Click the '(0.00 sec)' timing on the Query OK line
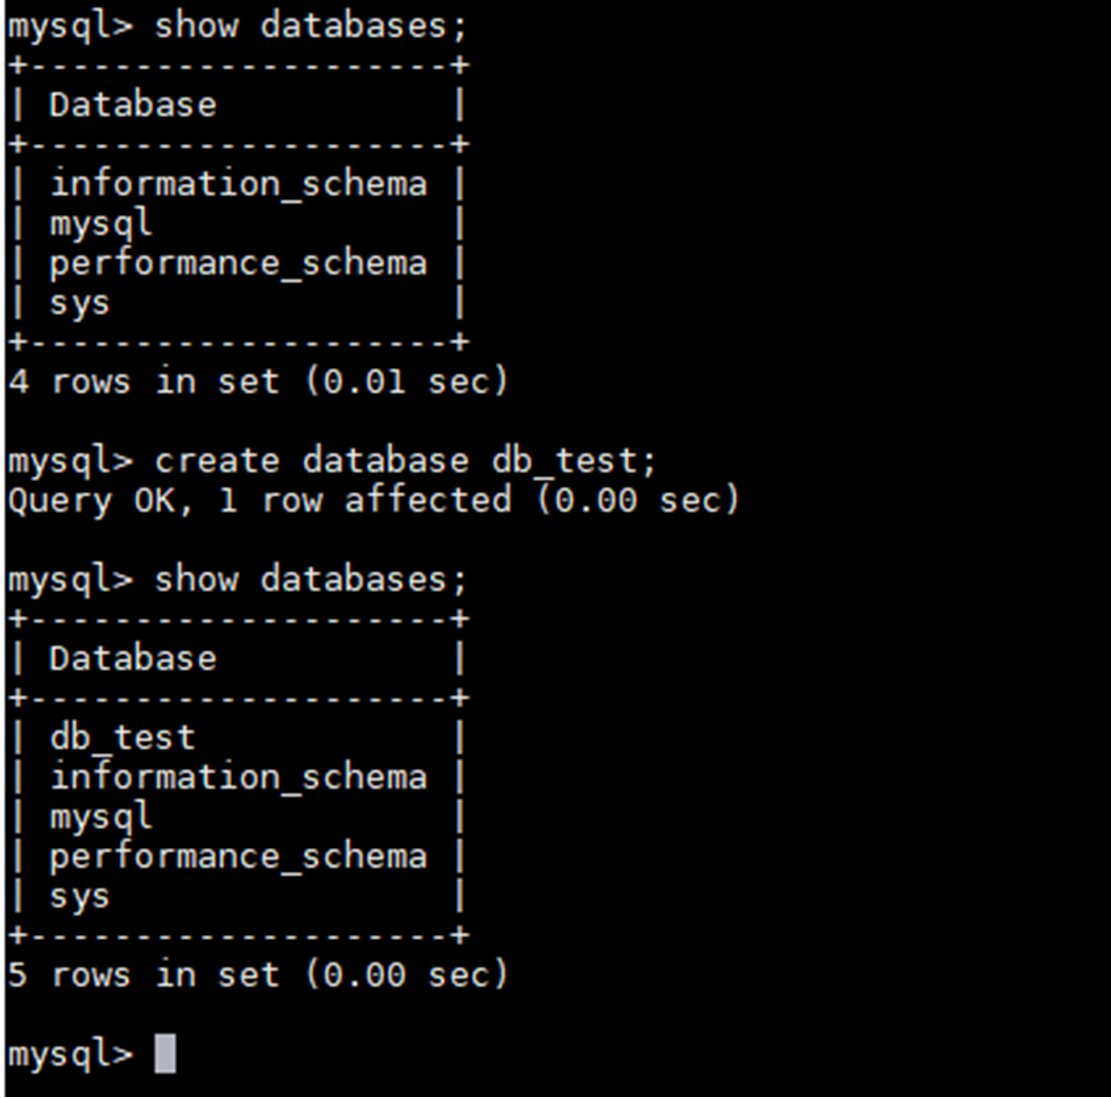 tap(638, 500)
